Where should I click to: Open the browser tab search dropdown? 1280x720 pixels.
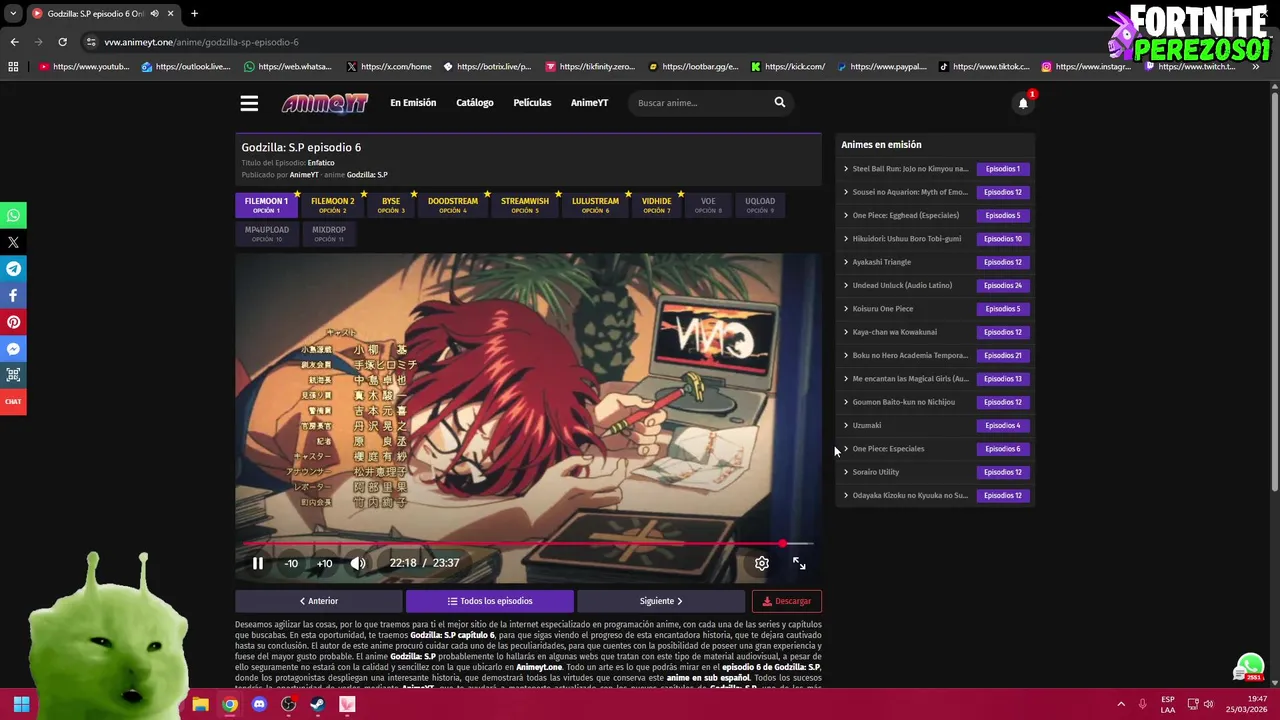pos(13,13)
